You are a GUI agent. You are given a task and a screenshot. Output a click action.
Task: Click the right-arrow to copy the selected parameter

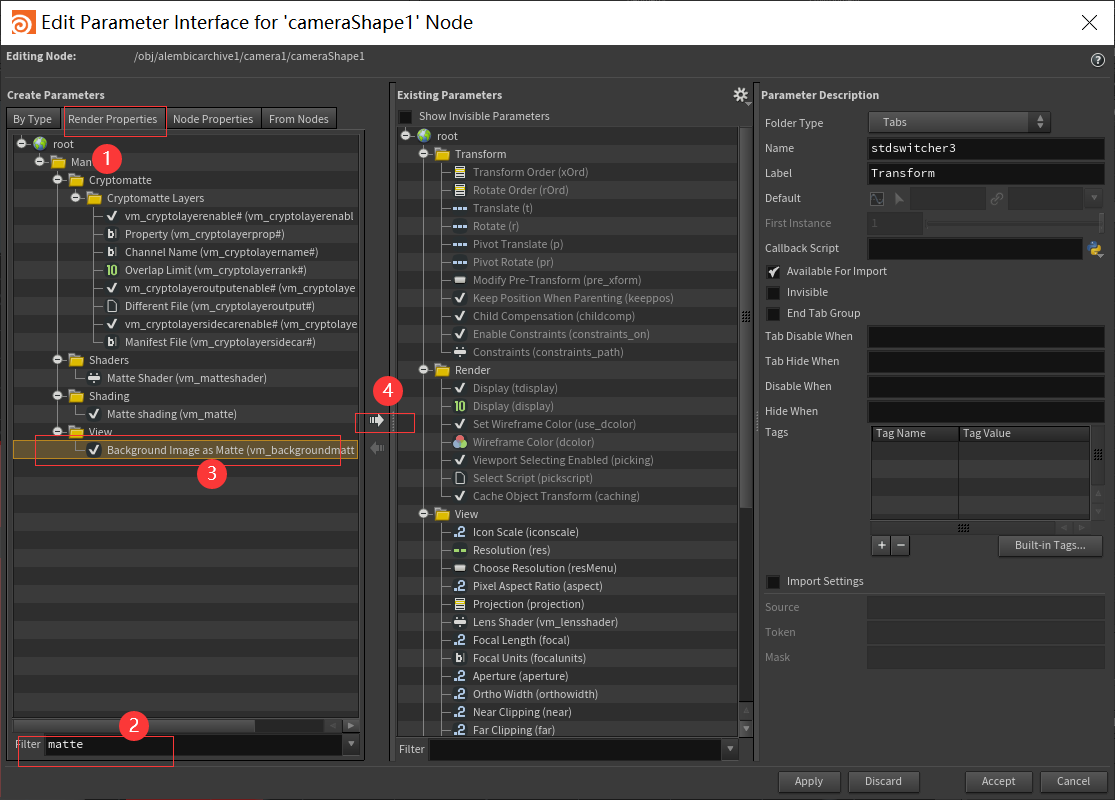378,420
